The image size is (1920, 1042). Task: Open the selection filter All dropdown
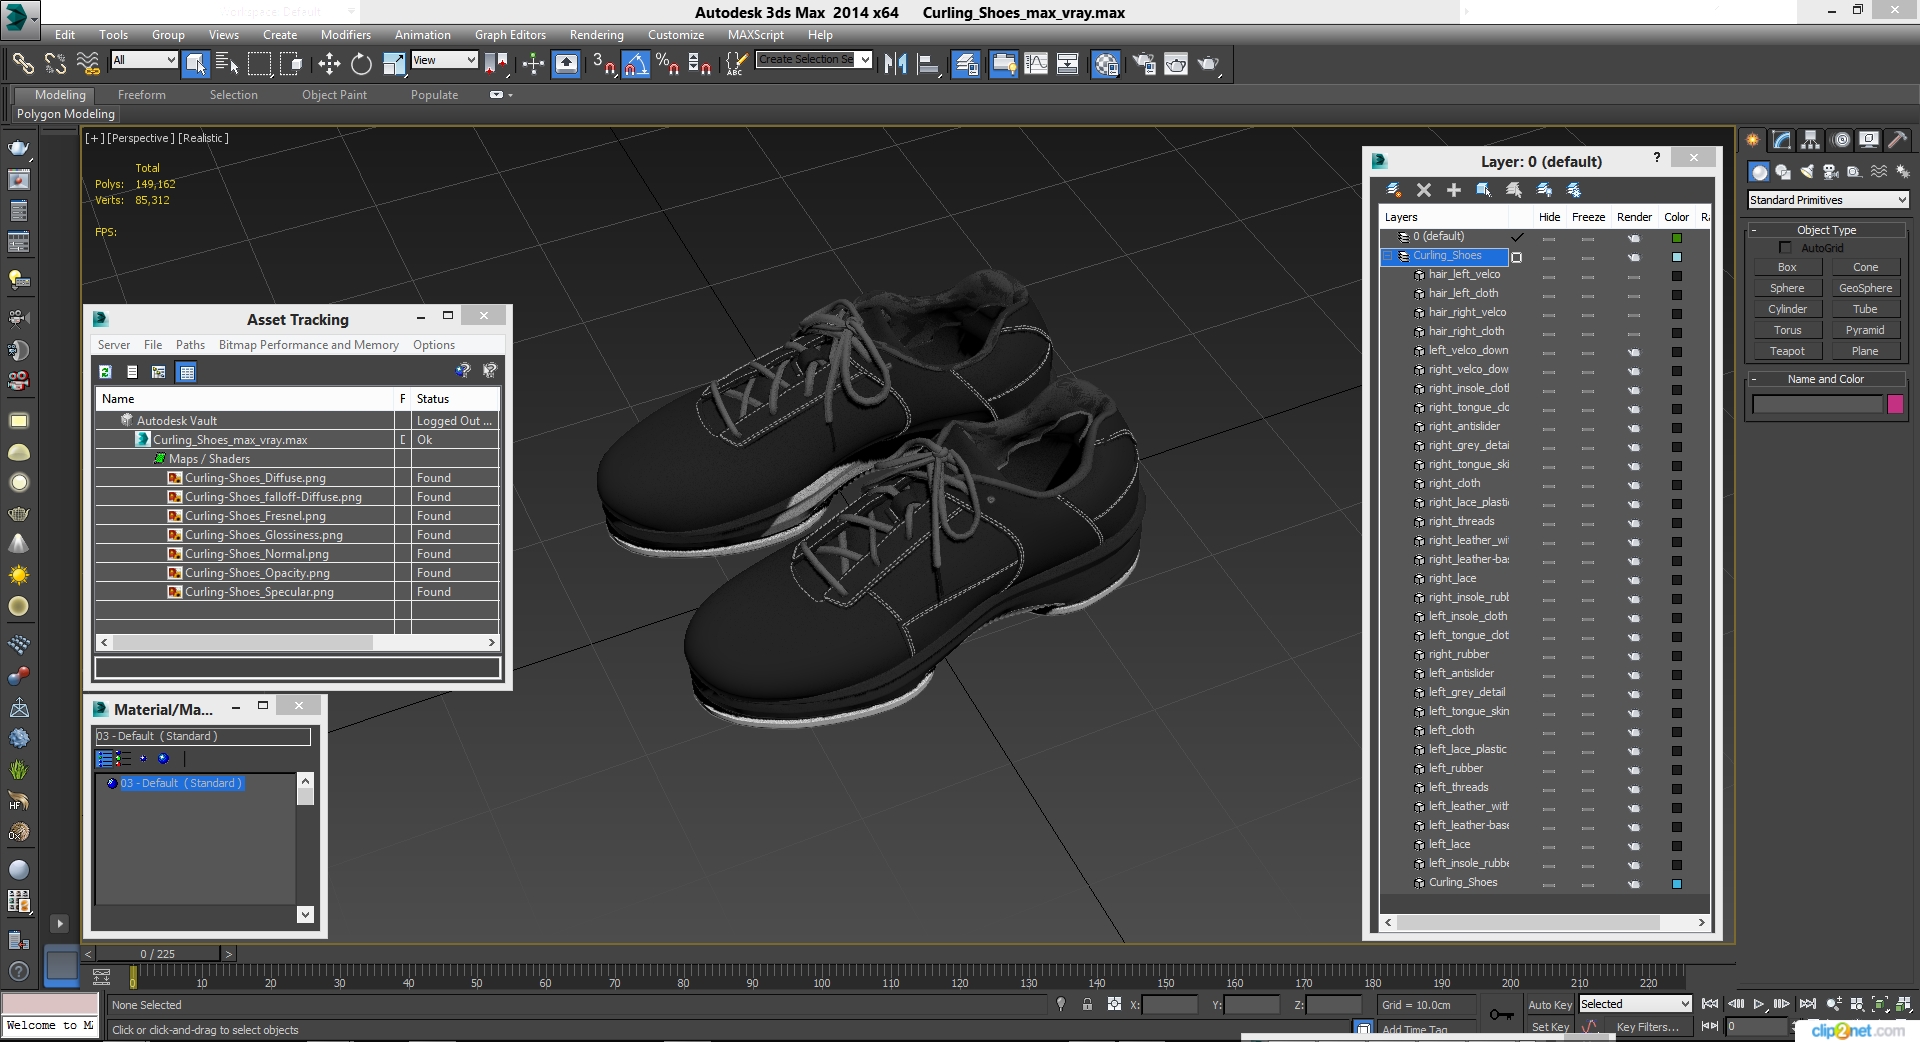click(144, 60)
